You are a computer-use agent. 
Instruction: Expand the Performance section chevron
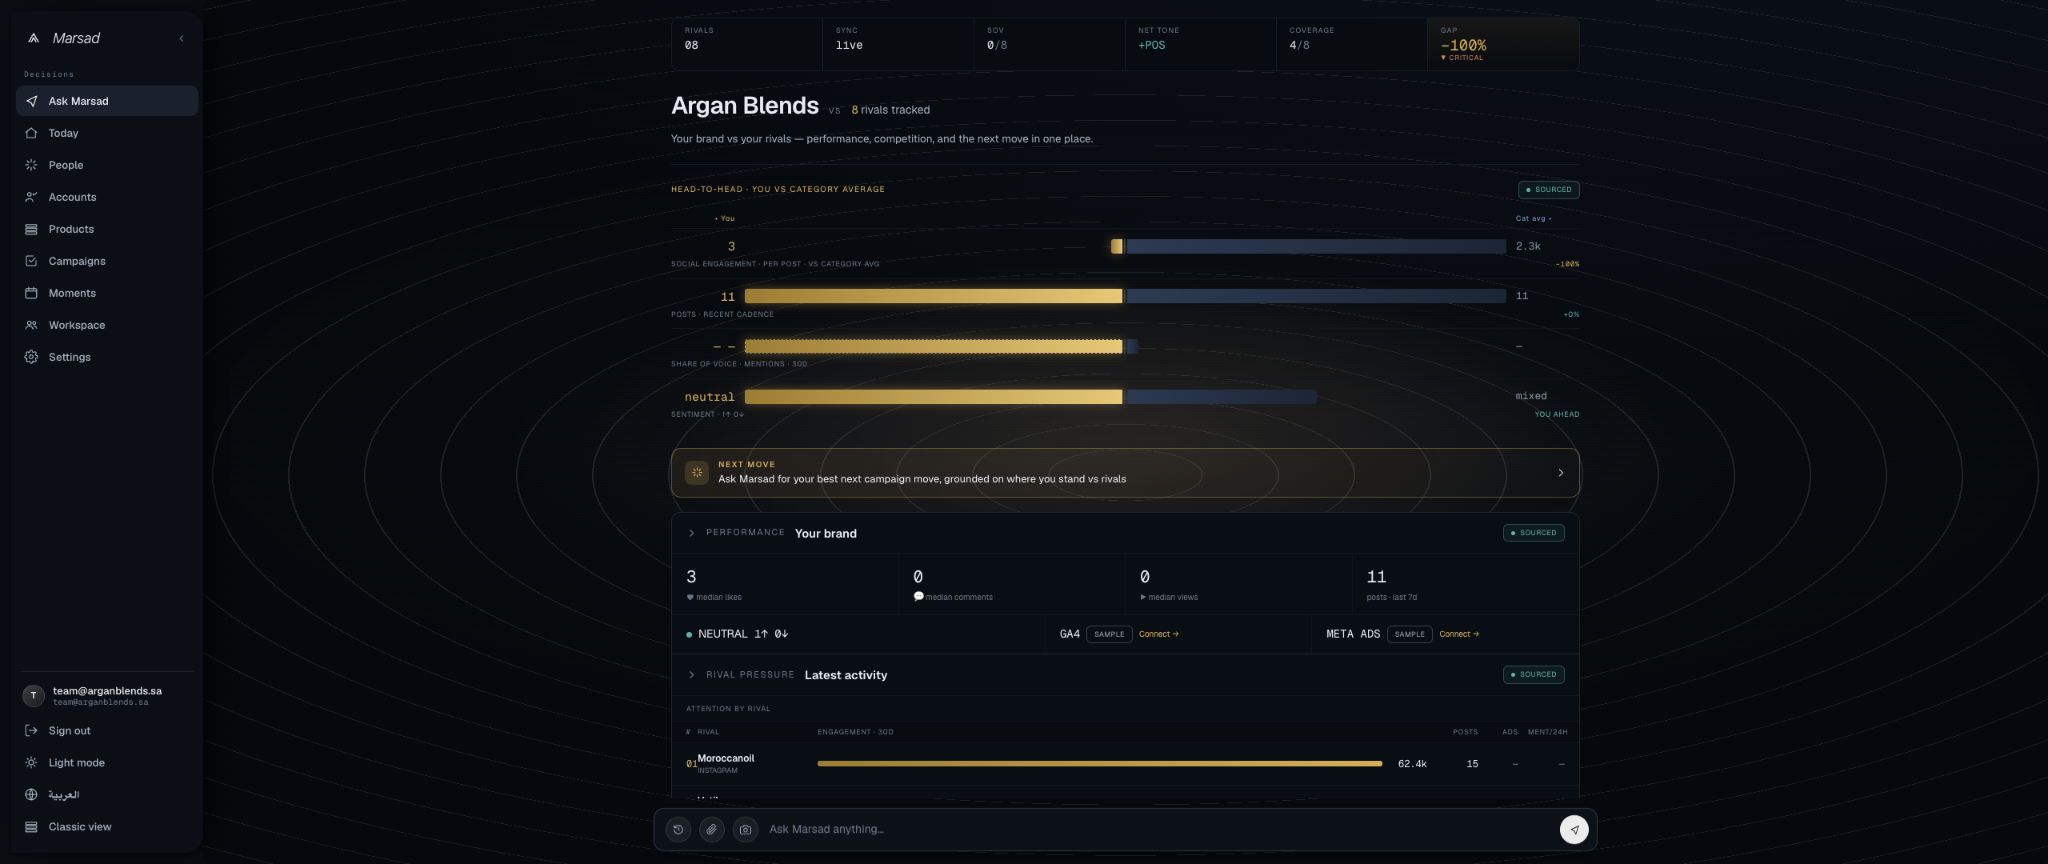click(x=691, y=533)
